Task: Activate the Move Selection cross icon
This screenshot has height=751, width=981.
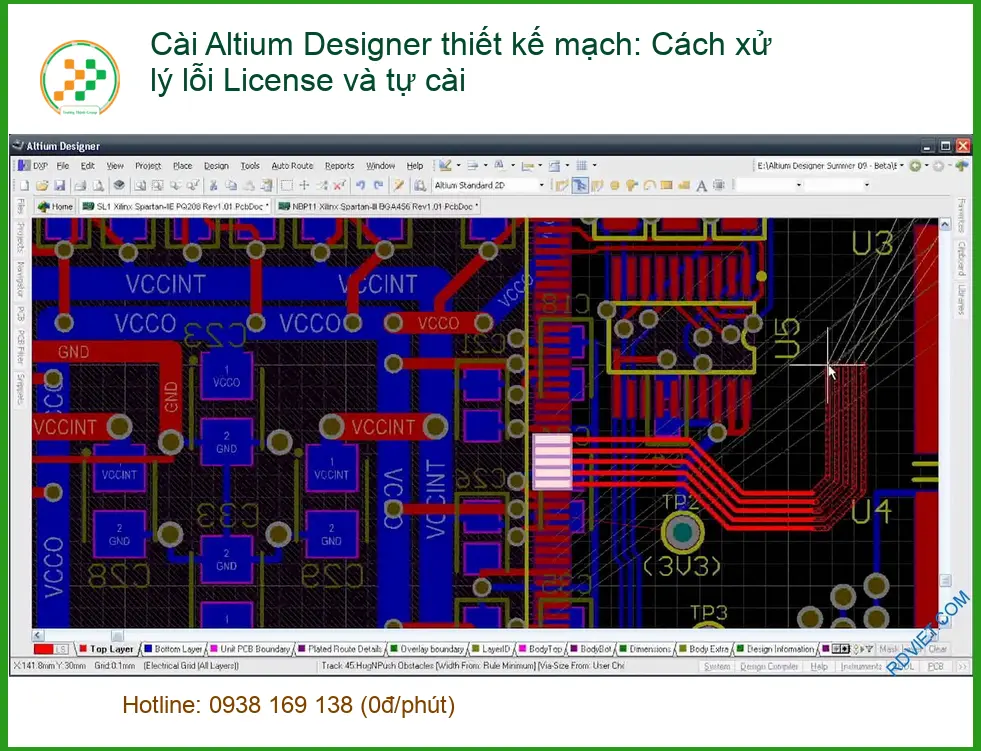Action: [304, 185]
